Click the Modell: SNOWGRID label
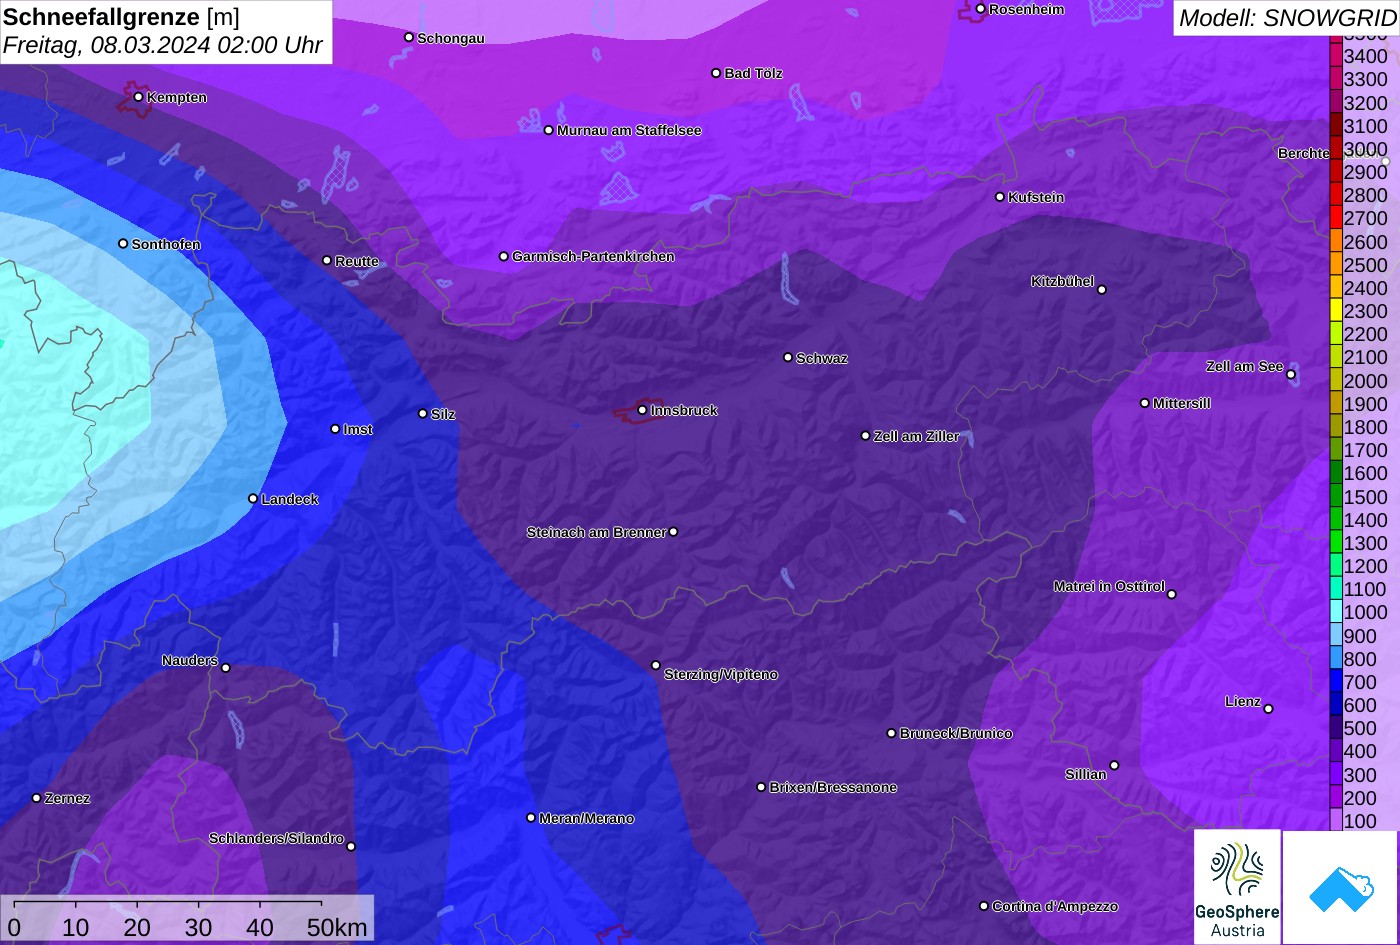The width and height of the screenshot is (1400, 945). pos(1287,17)
